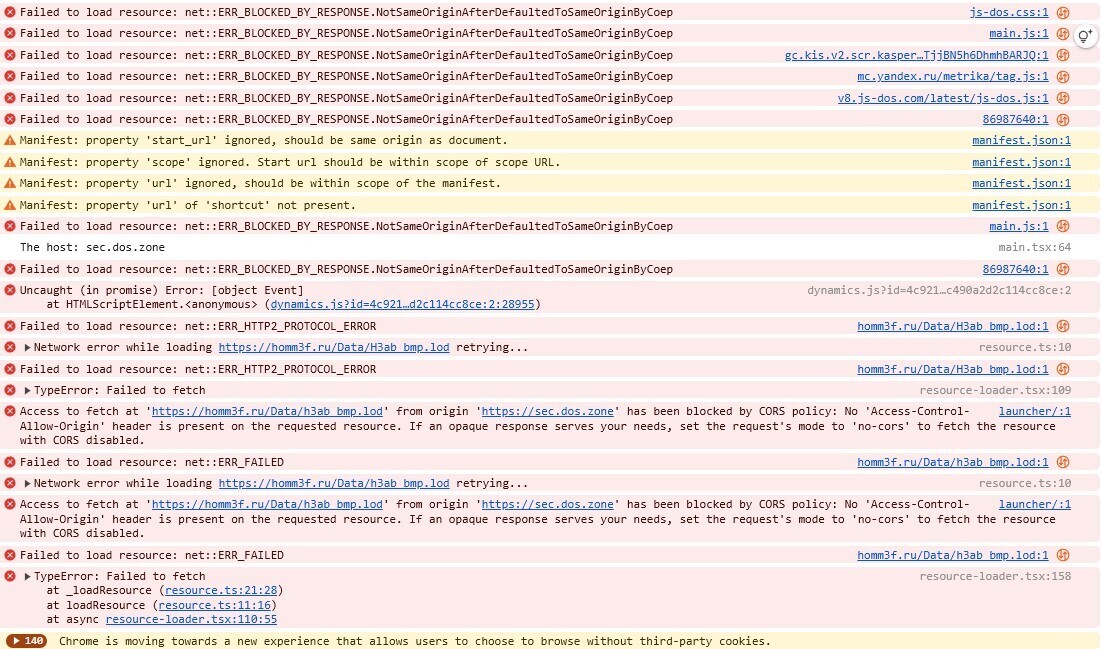The height and width of the screenshot is (649, 1101).
Task: Click error icon on Uncaught (in promise) row
Action: click(x=10, y=290)
